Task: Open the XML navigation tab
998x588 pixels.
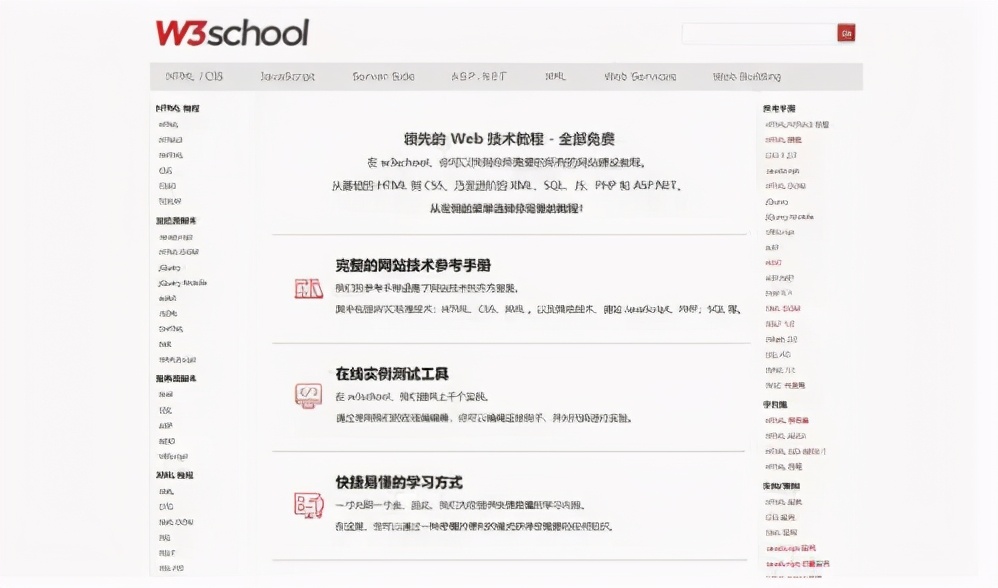Action: (555, 76)
